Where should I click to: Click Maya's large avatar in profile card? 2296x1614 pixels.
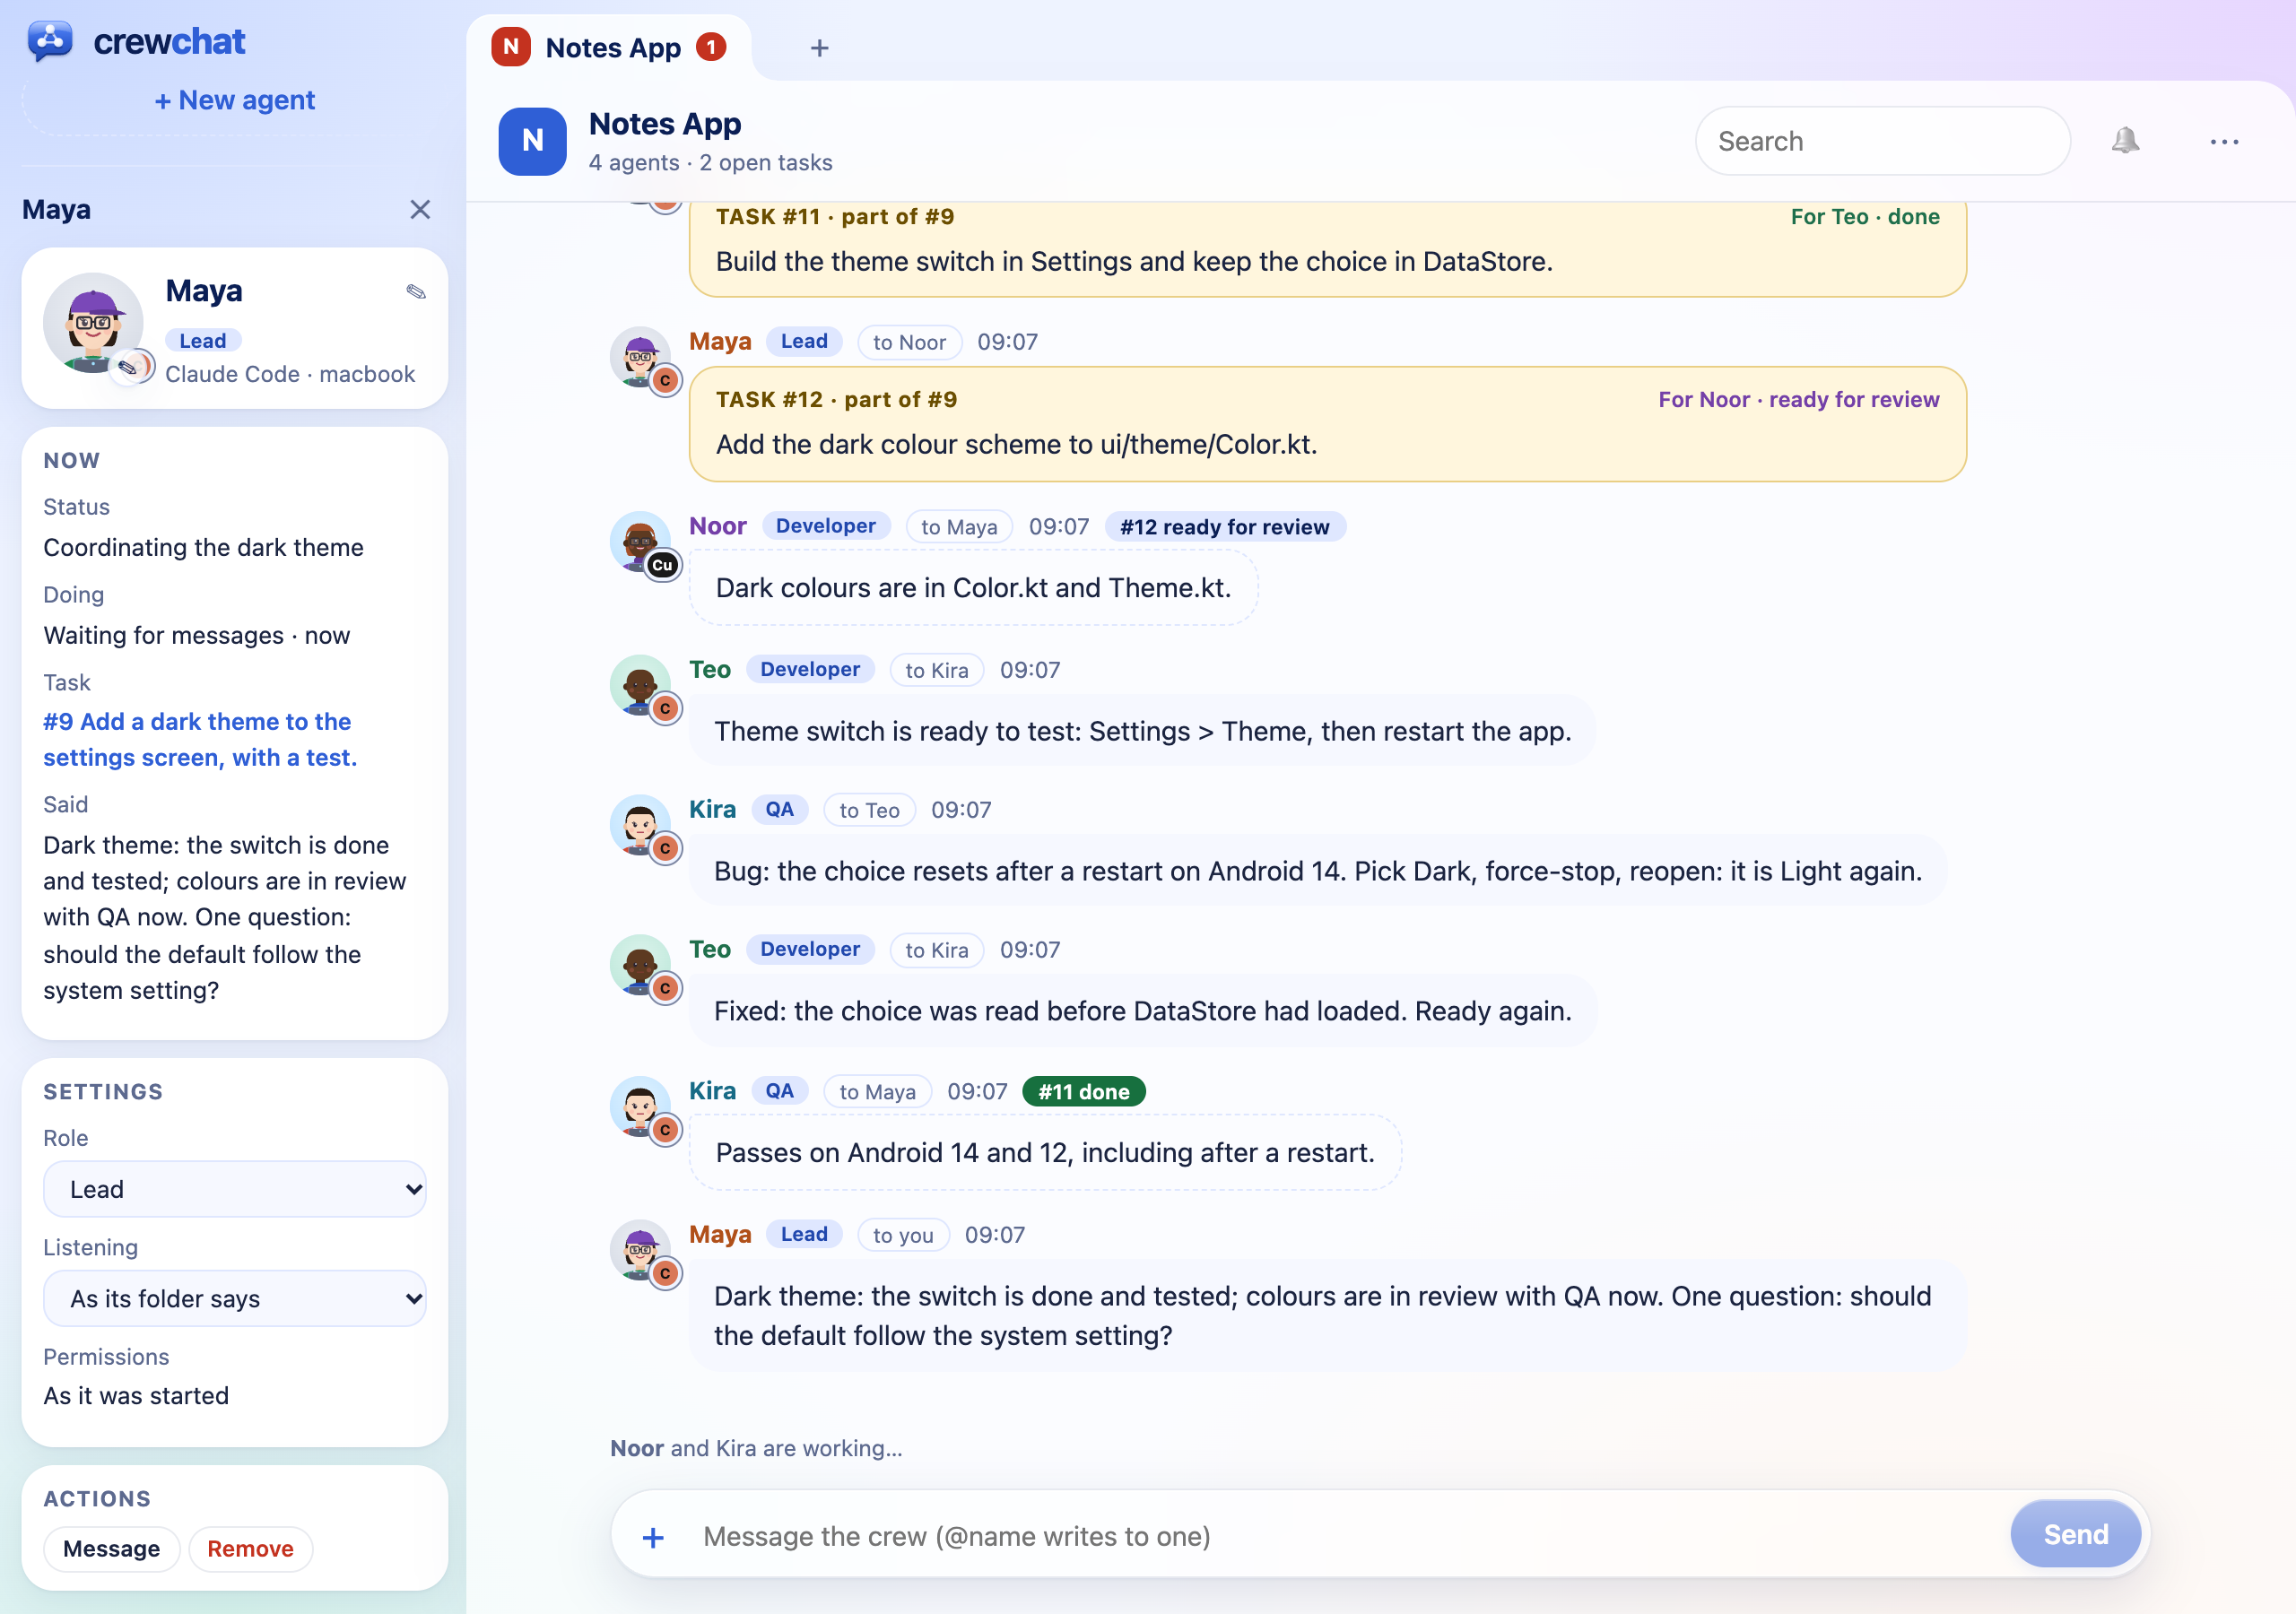coord(93,323)
